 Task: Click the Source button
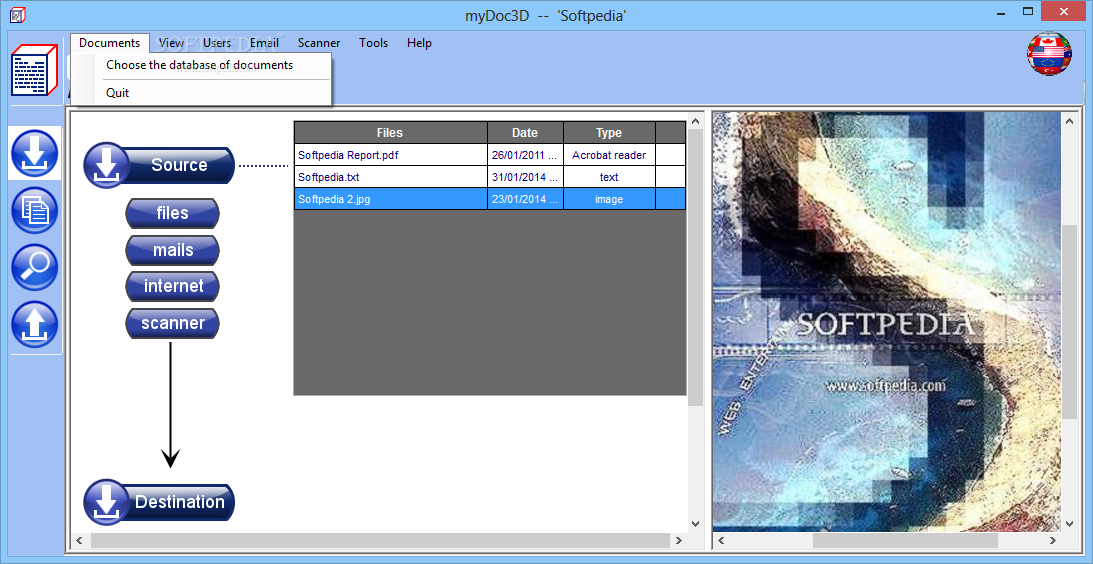[x=159, y=165]
